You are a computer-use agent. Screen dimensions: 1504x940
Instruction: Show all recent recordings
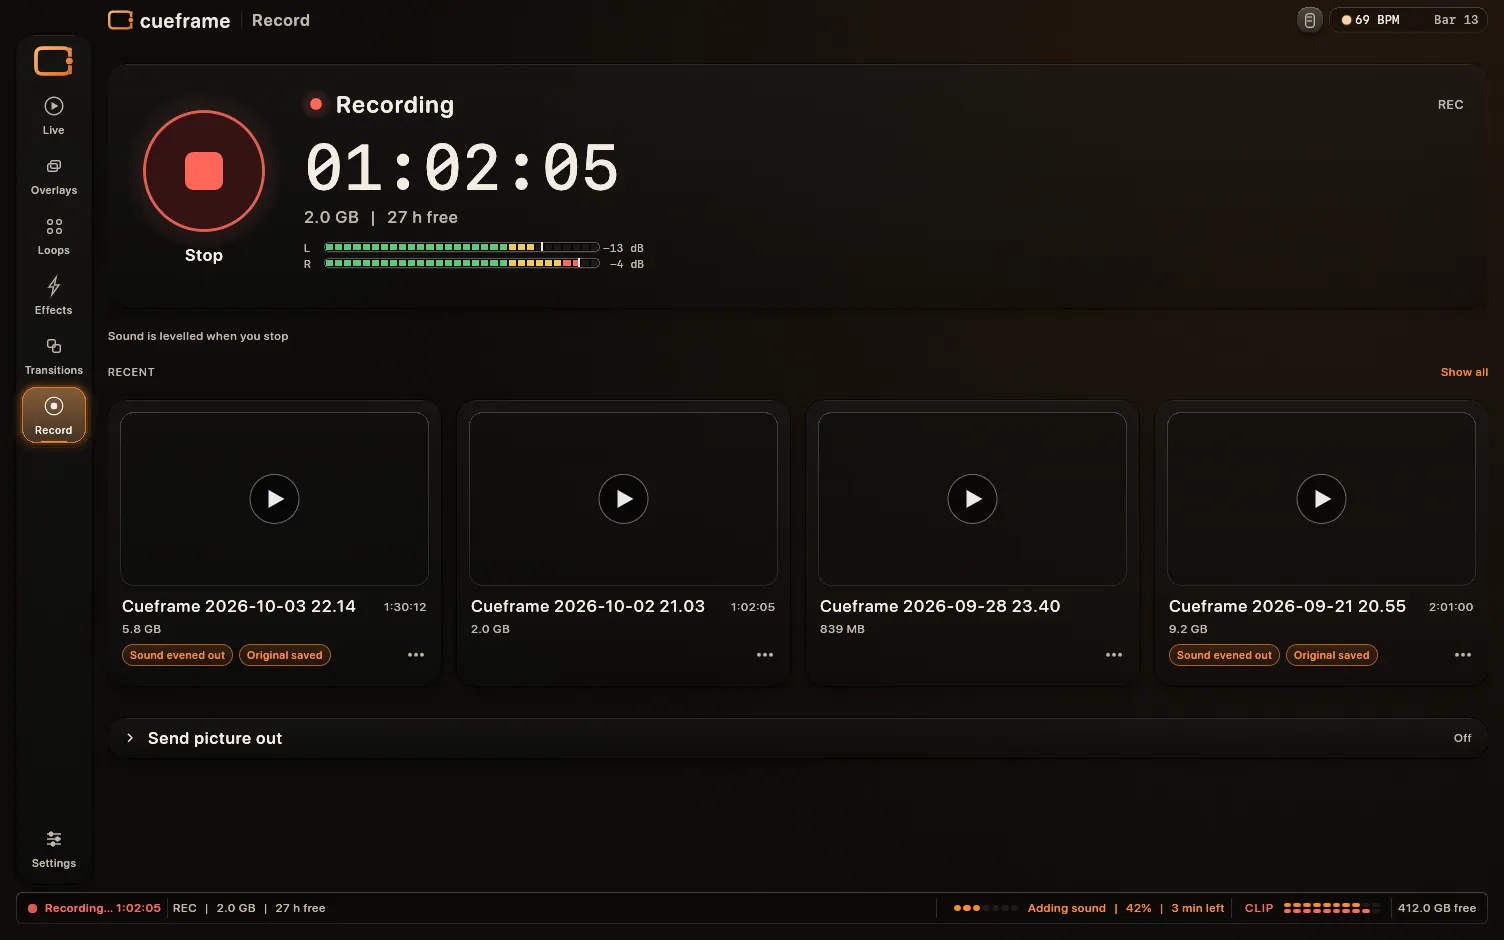[1464, 372]
